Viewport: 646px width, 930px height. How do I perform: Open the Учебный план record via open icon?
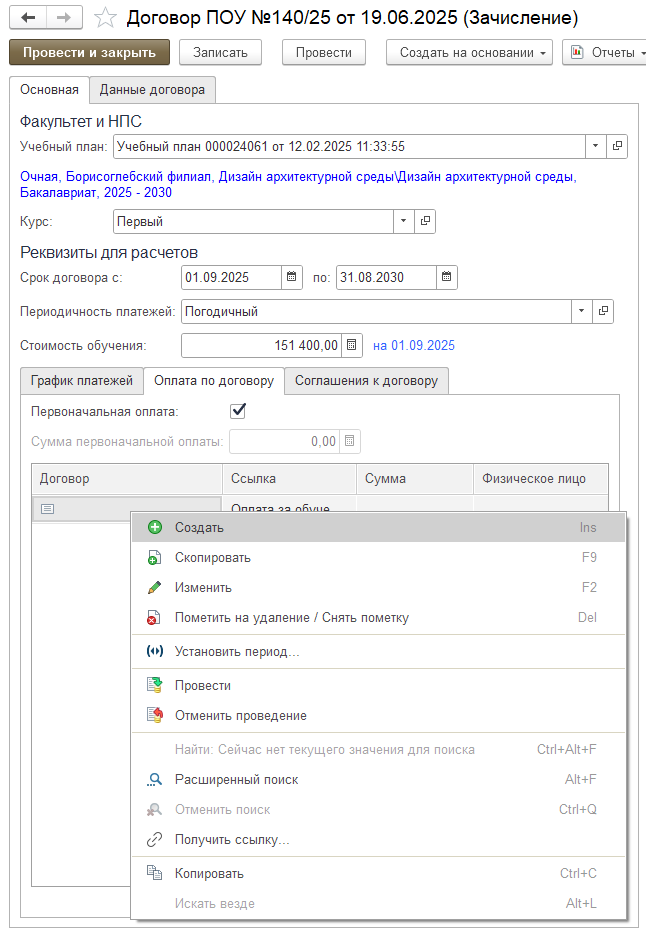(617, 146)
